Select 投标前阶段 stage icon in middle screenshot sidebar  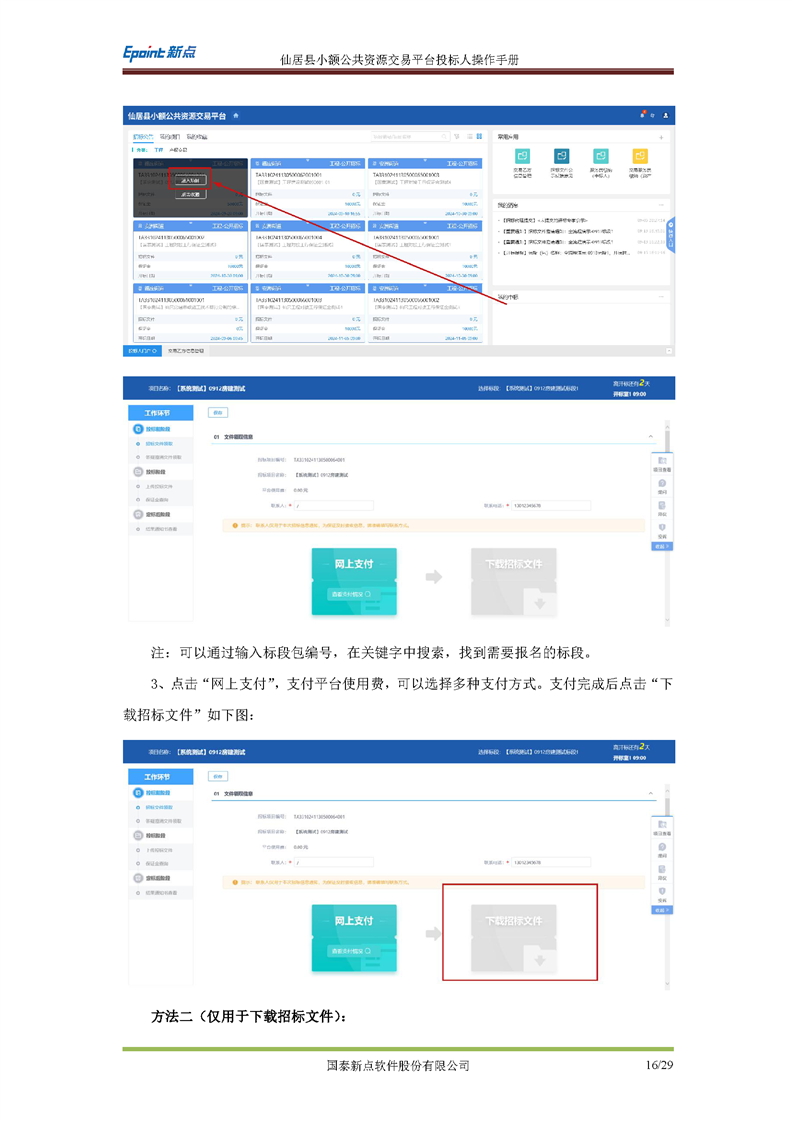(x=139, y=429)
